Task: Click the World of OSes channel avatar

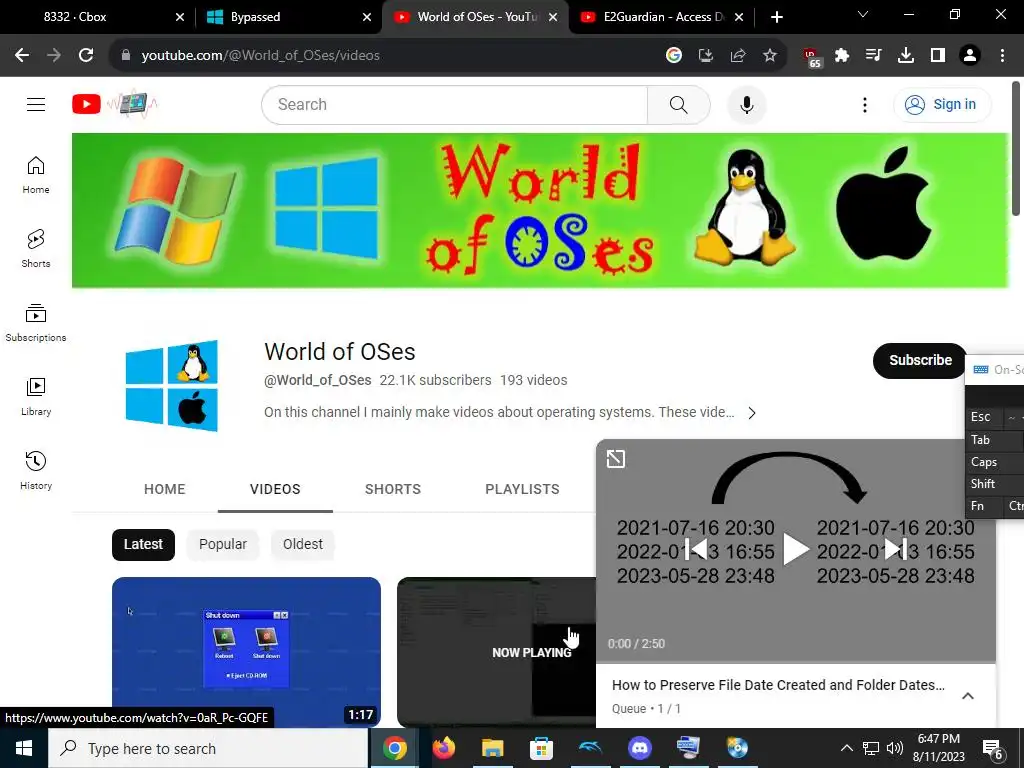Action: [172, 385]
